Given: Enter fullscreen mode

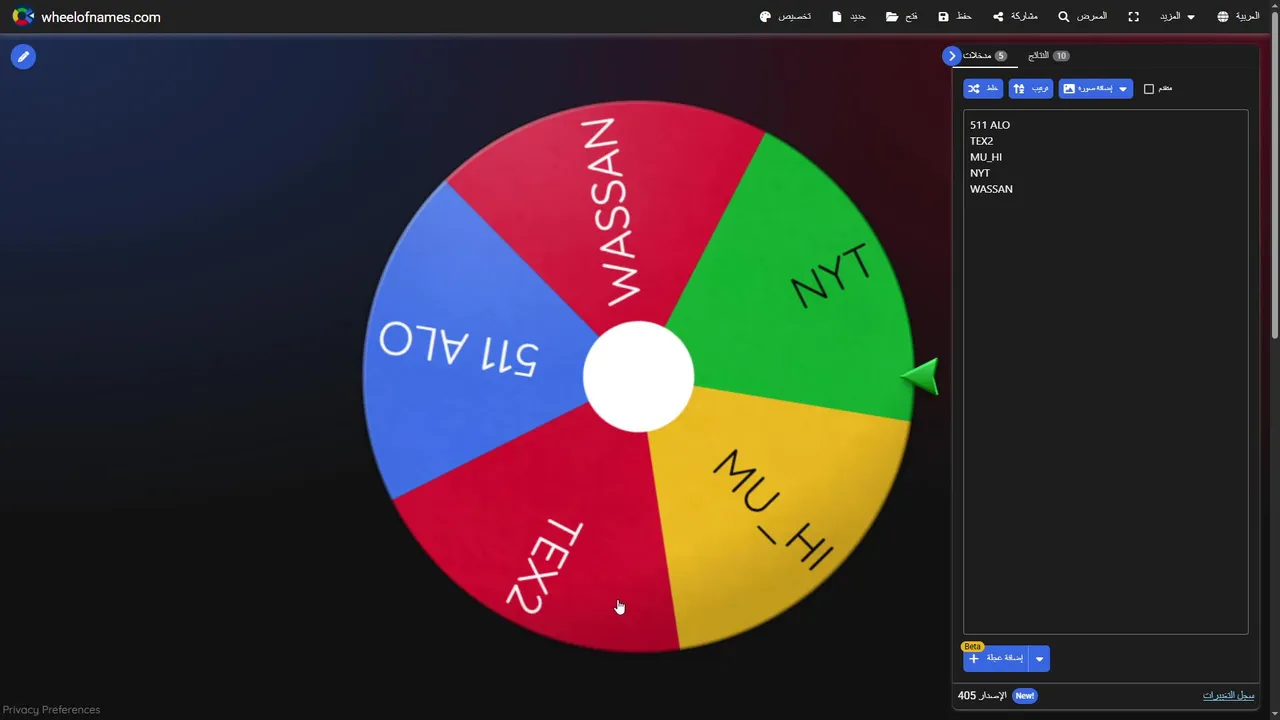Looking at the screenshot, I should coord(1133,17).
